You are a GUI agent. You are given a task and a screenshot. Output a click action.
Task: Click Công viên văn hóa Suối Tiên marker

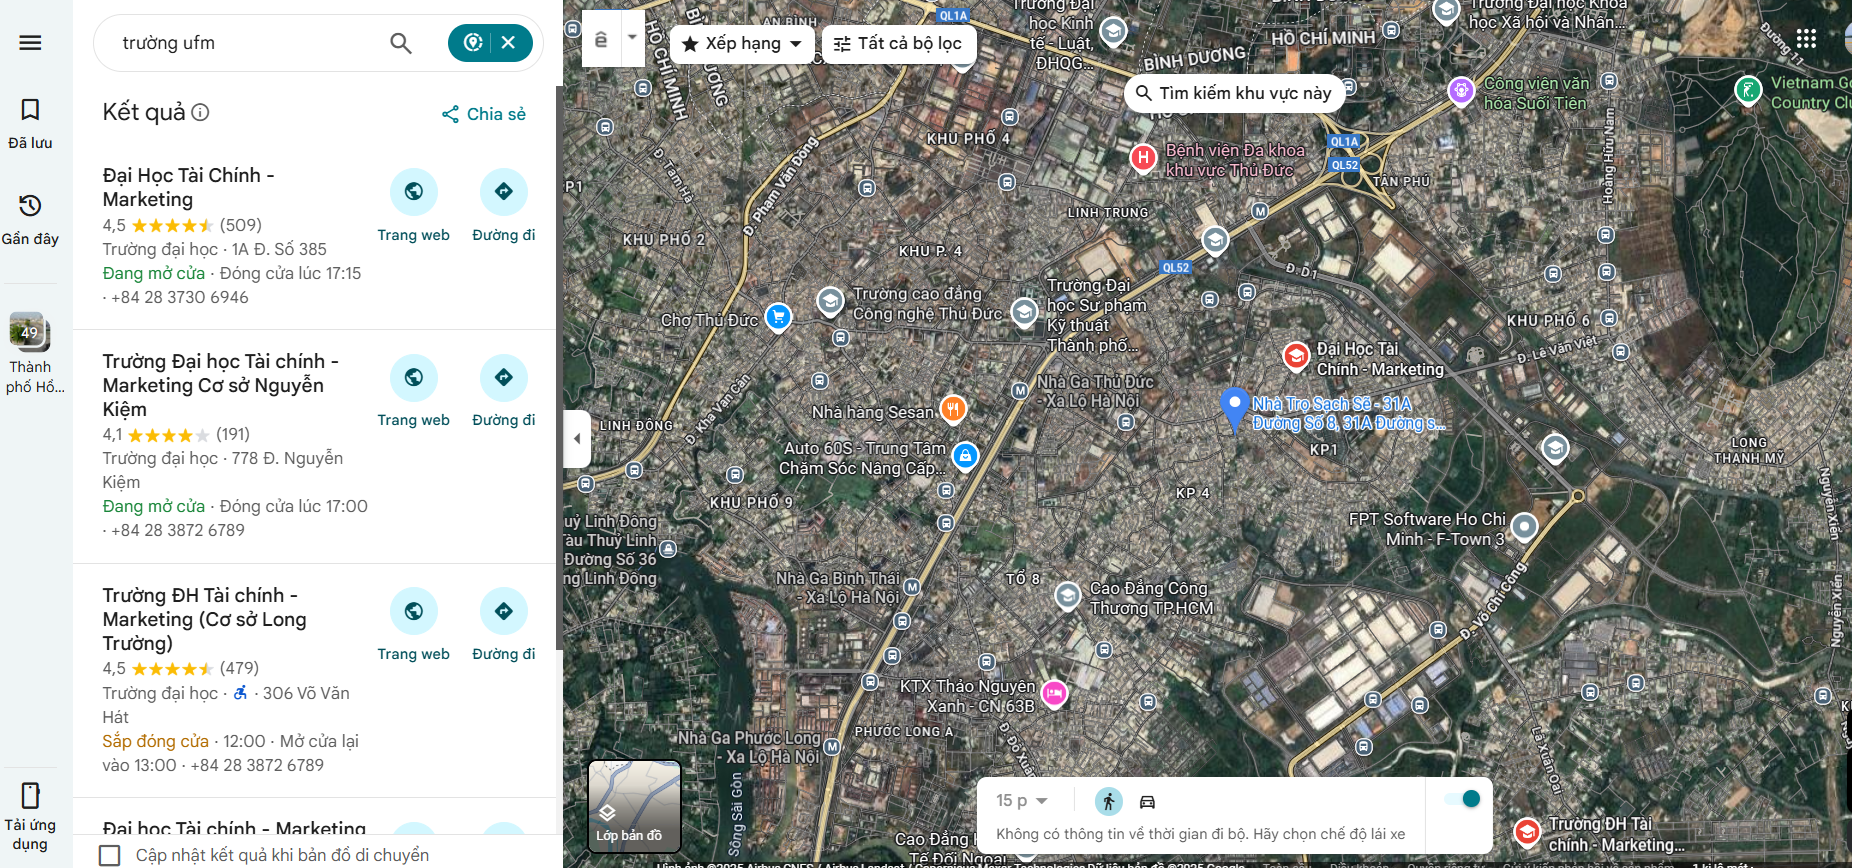[1461, 91]
